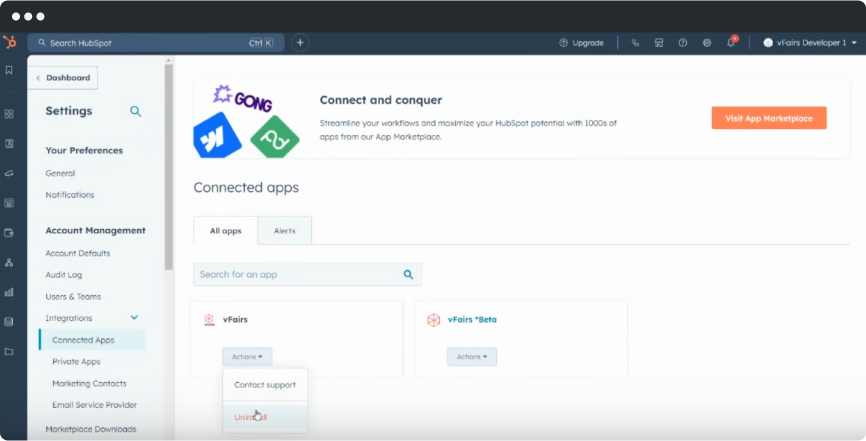Open the notifications bell icon
Screen dimensions: 866x441
tap(731, 43)
